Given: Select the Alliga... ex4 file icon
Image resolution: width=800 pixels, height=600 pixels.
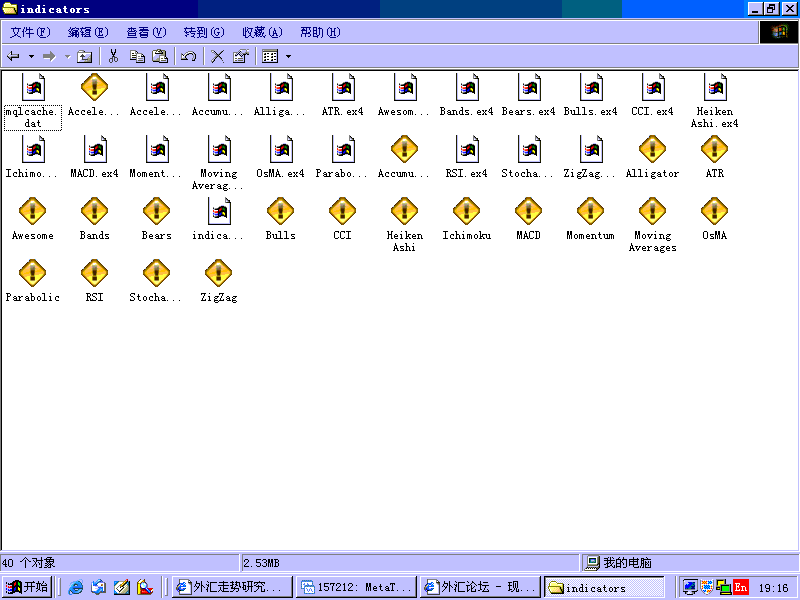Looking at the screenshot, I should point(281,87).
